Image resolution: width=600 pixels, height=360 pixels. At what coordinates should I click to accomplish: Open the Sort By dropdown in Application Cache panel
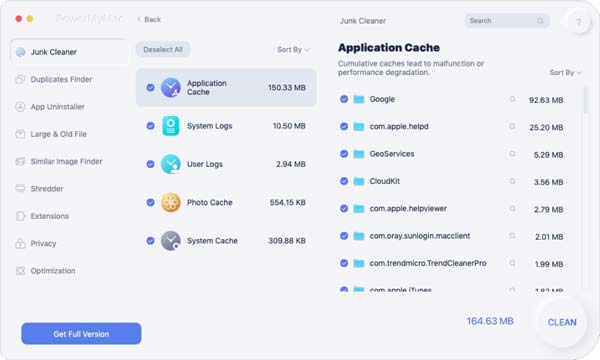[x=565, y=73]
